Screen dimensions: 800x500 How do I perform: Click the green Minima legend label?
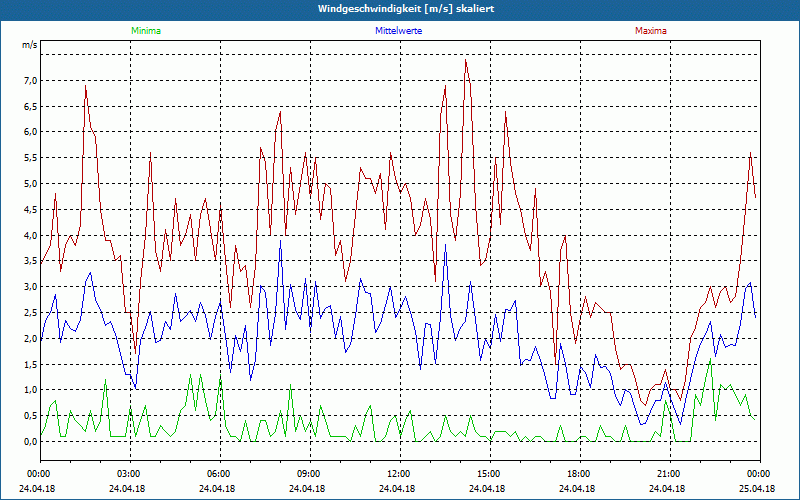[x=145, y=31]
